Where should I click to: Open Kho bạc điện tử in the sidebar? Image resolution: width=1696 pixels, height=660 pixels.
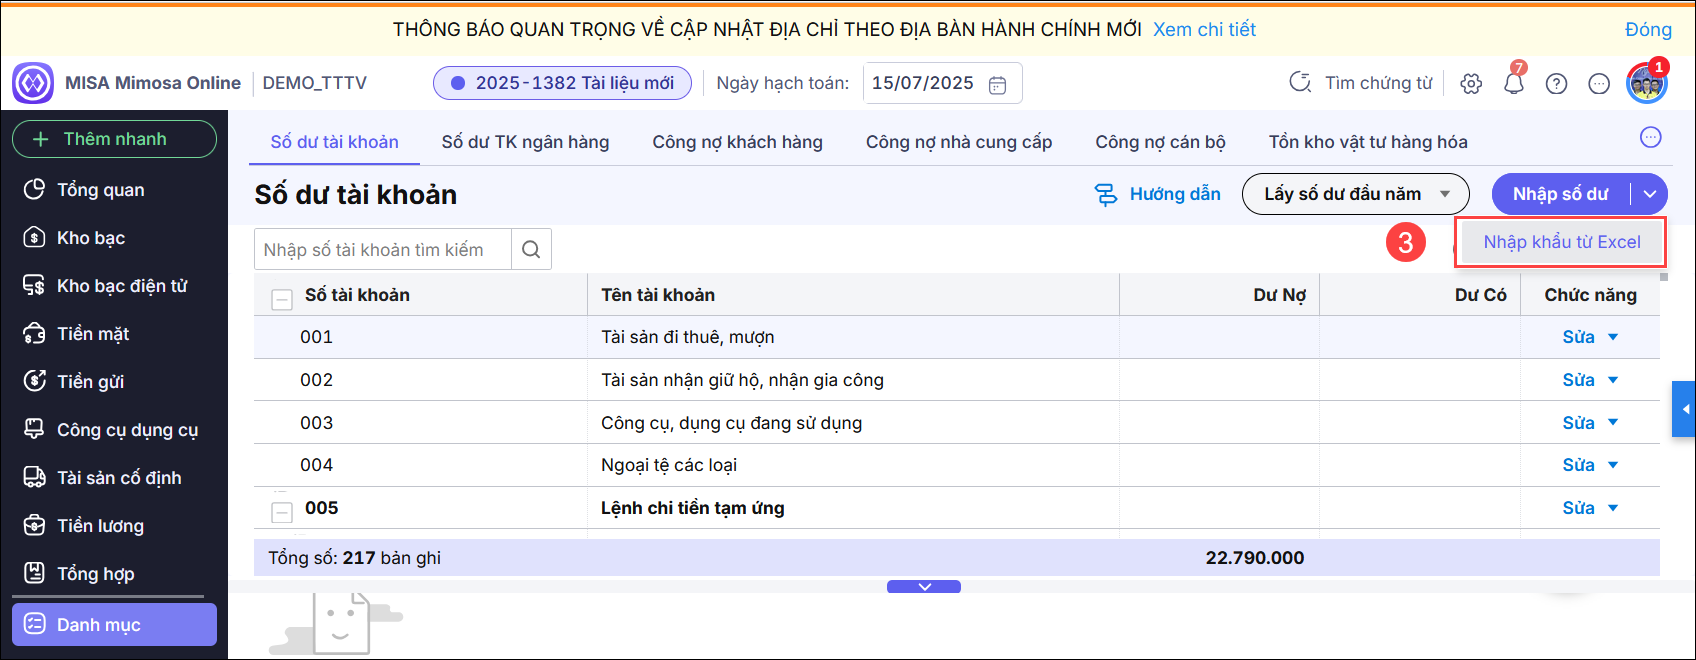click(114, 286)
